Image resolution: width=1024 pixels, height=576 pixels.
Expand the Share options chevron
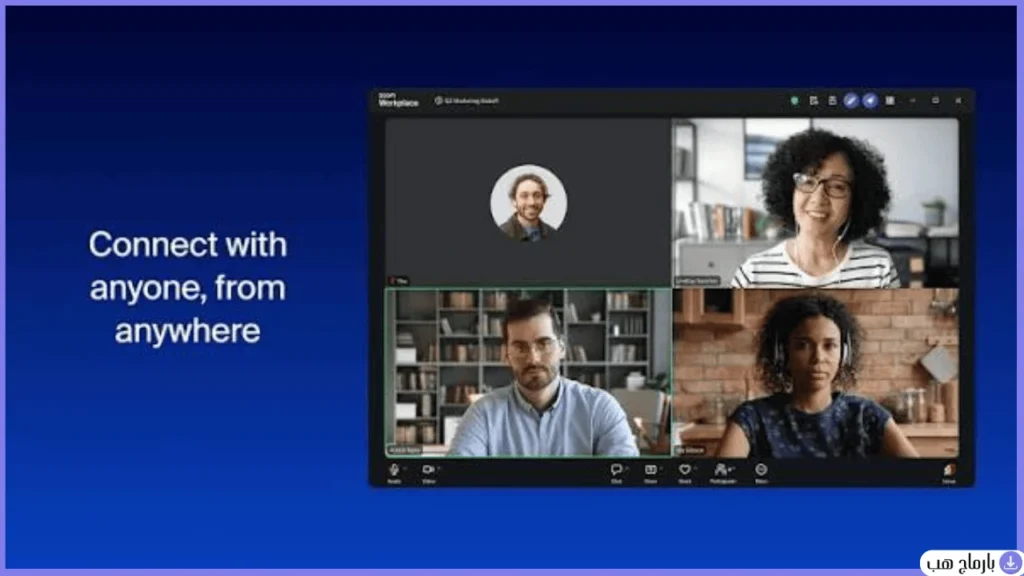tap(661, 468)
